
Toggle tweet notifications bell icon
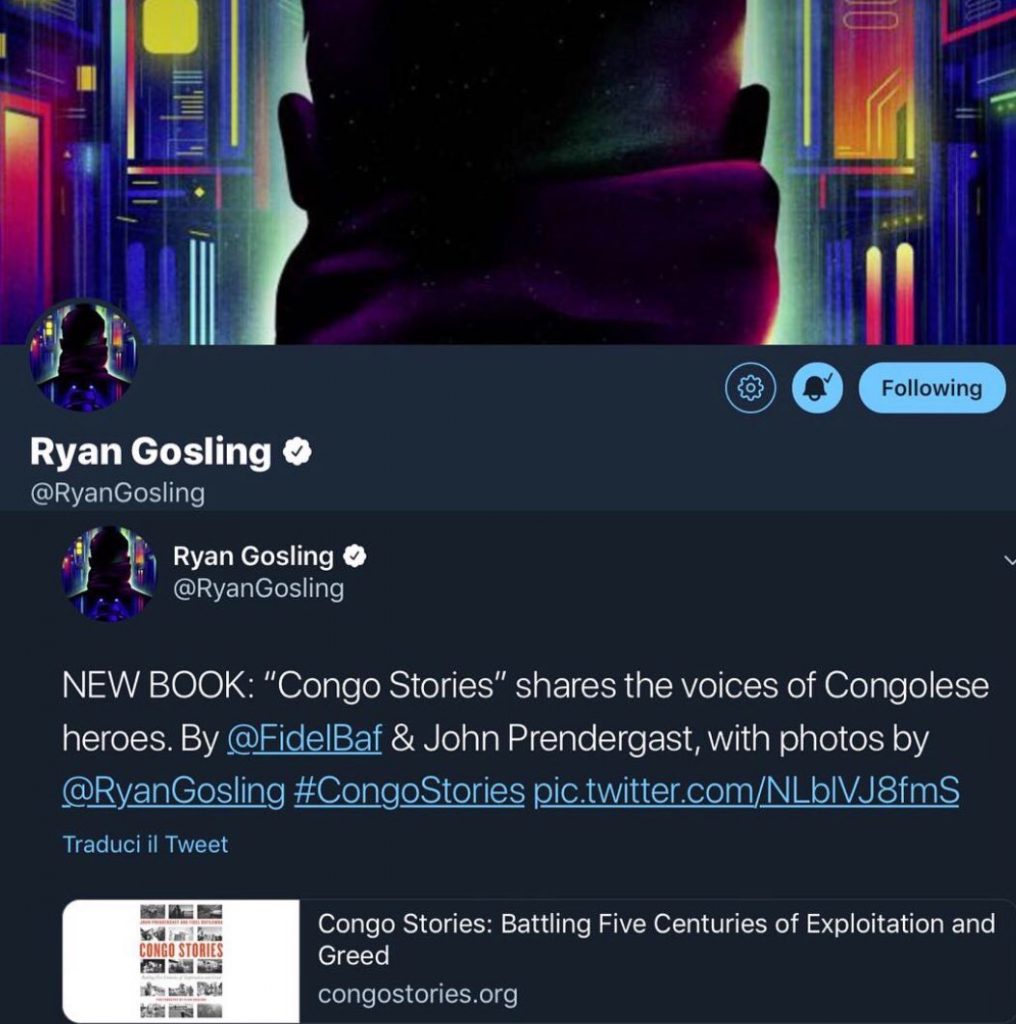pyautogui.click(x=817, y=388)
